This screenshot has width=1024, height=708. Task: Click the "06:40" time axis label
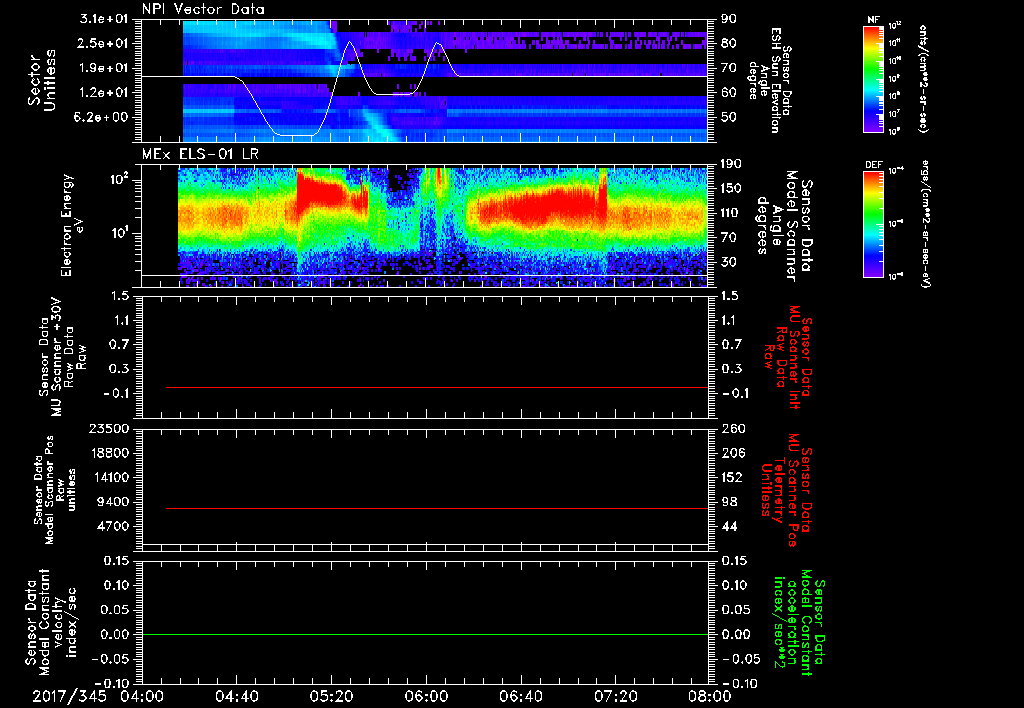(x=520, y=696)
